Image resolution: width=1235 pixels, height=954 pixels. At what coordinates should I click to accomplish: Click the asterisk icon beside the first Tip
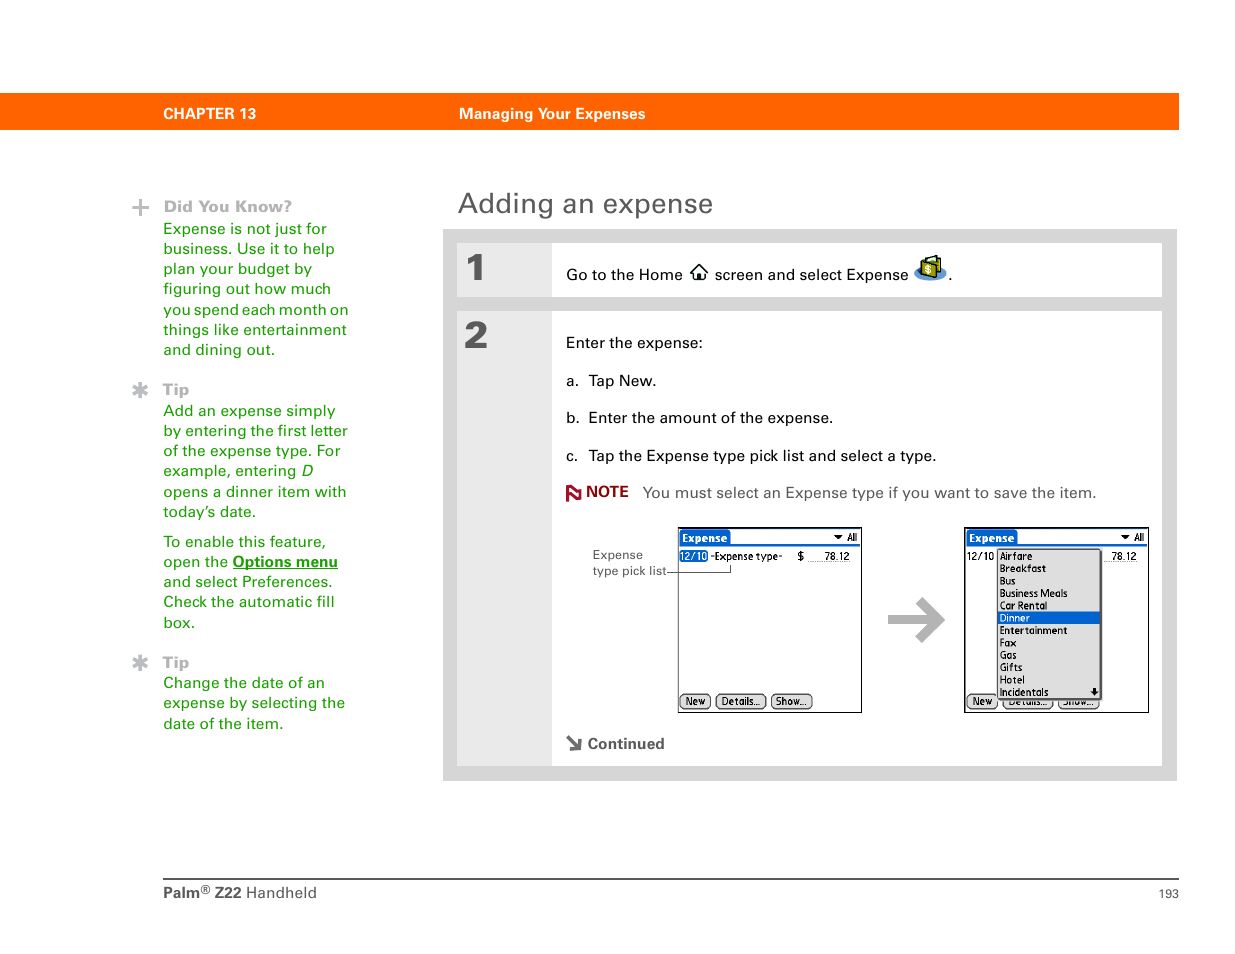140,390
